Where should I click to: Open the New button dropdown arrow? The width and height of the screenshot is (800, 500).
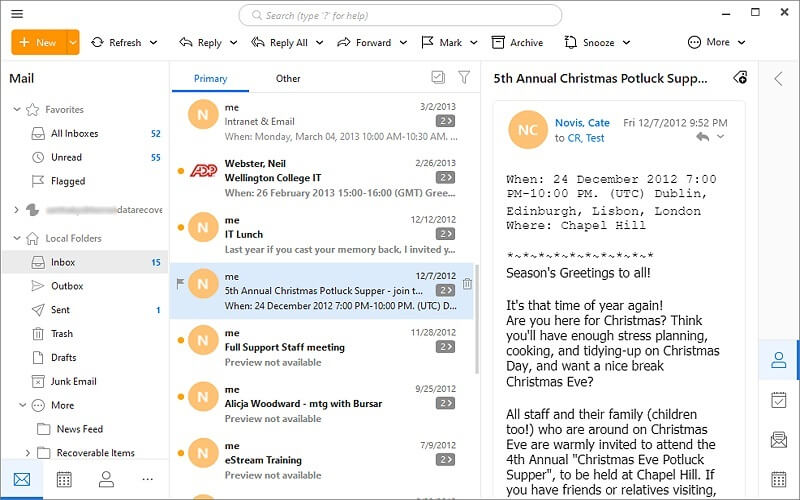73,42
